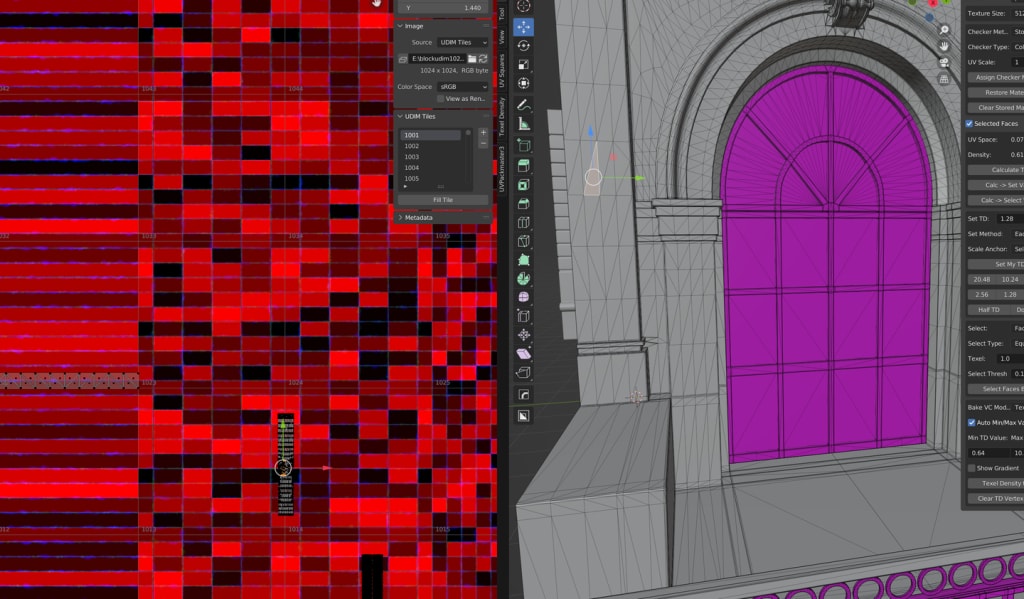Open the View sidebar tab
The width and height of the screenshot is (1024, 599).
pyautogui.click(x=502, y=37)
